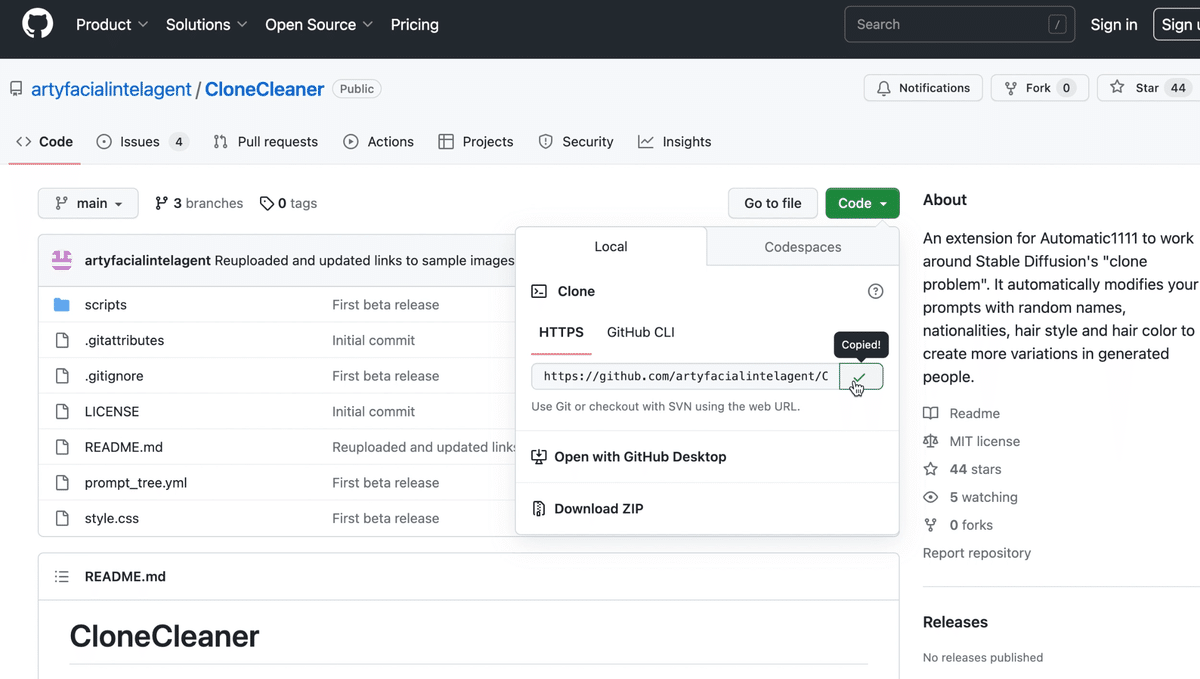Click the copied-URL checkmark icon button
The height and width of the screenshot is (679, 1200).
pos(861,377)
